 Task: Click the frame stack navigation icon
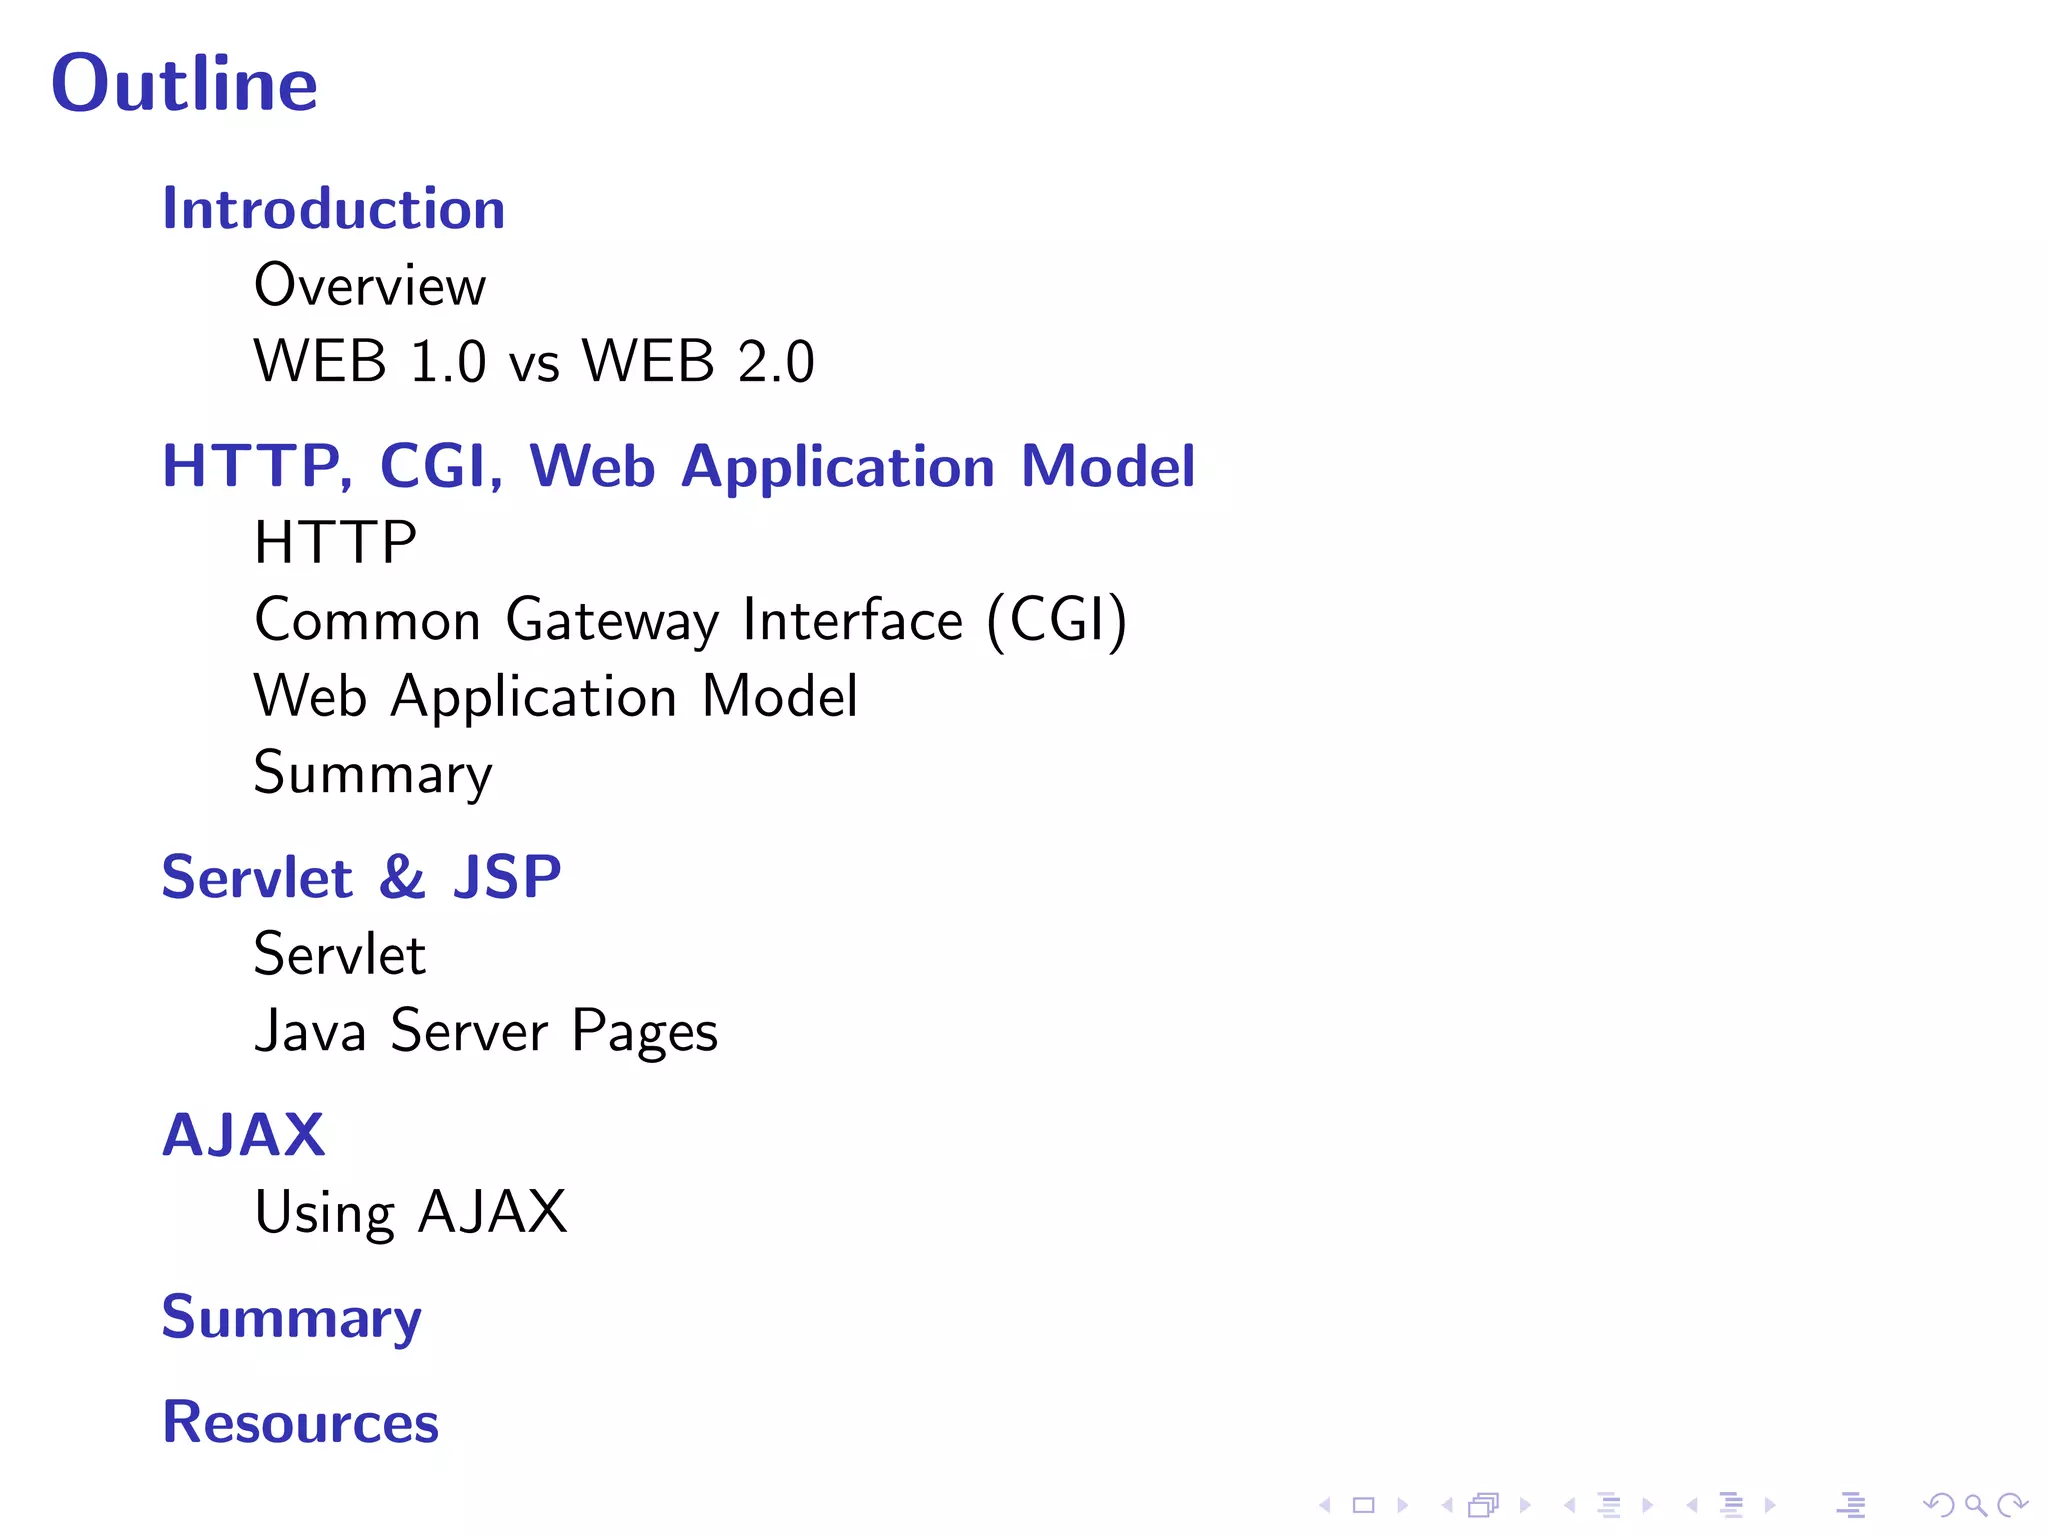click(1484, 1505)
